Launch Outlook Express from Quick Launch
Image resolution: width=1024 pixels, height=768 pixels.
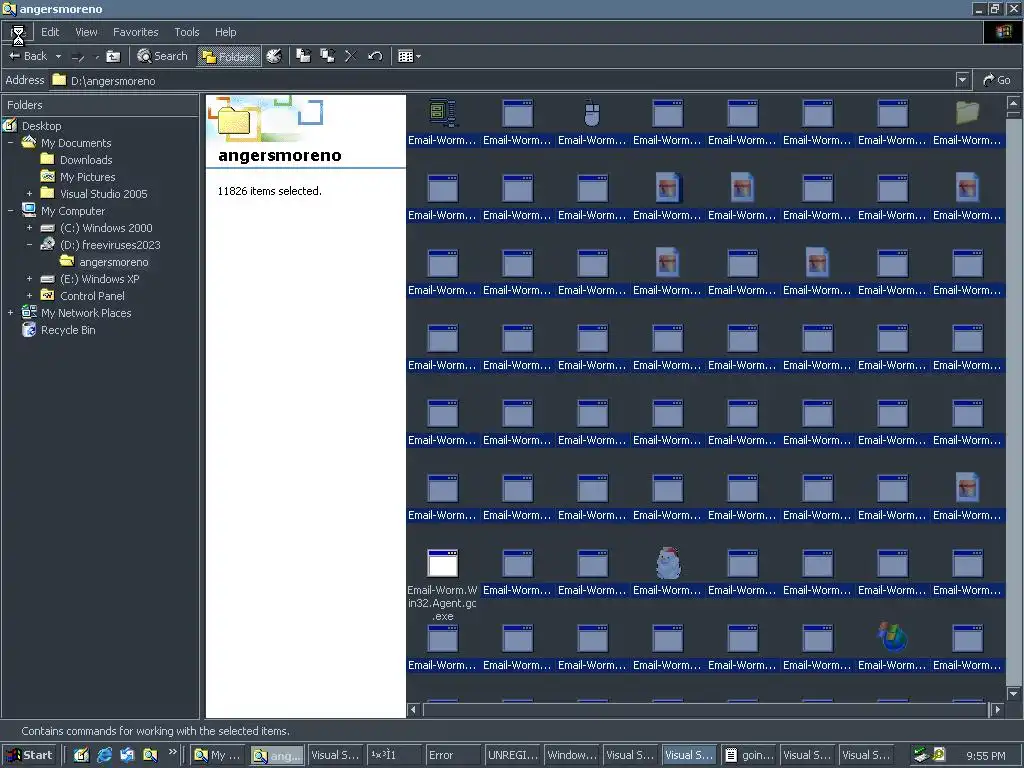[127, 755]
